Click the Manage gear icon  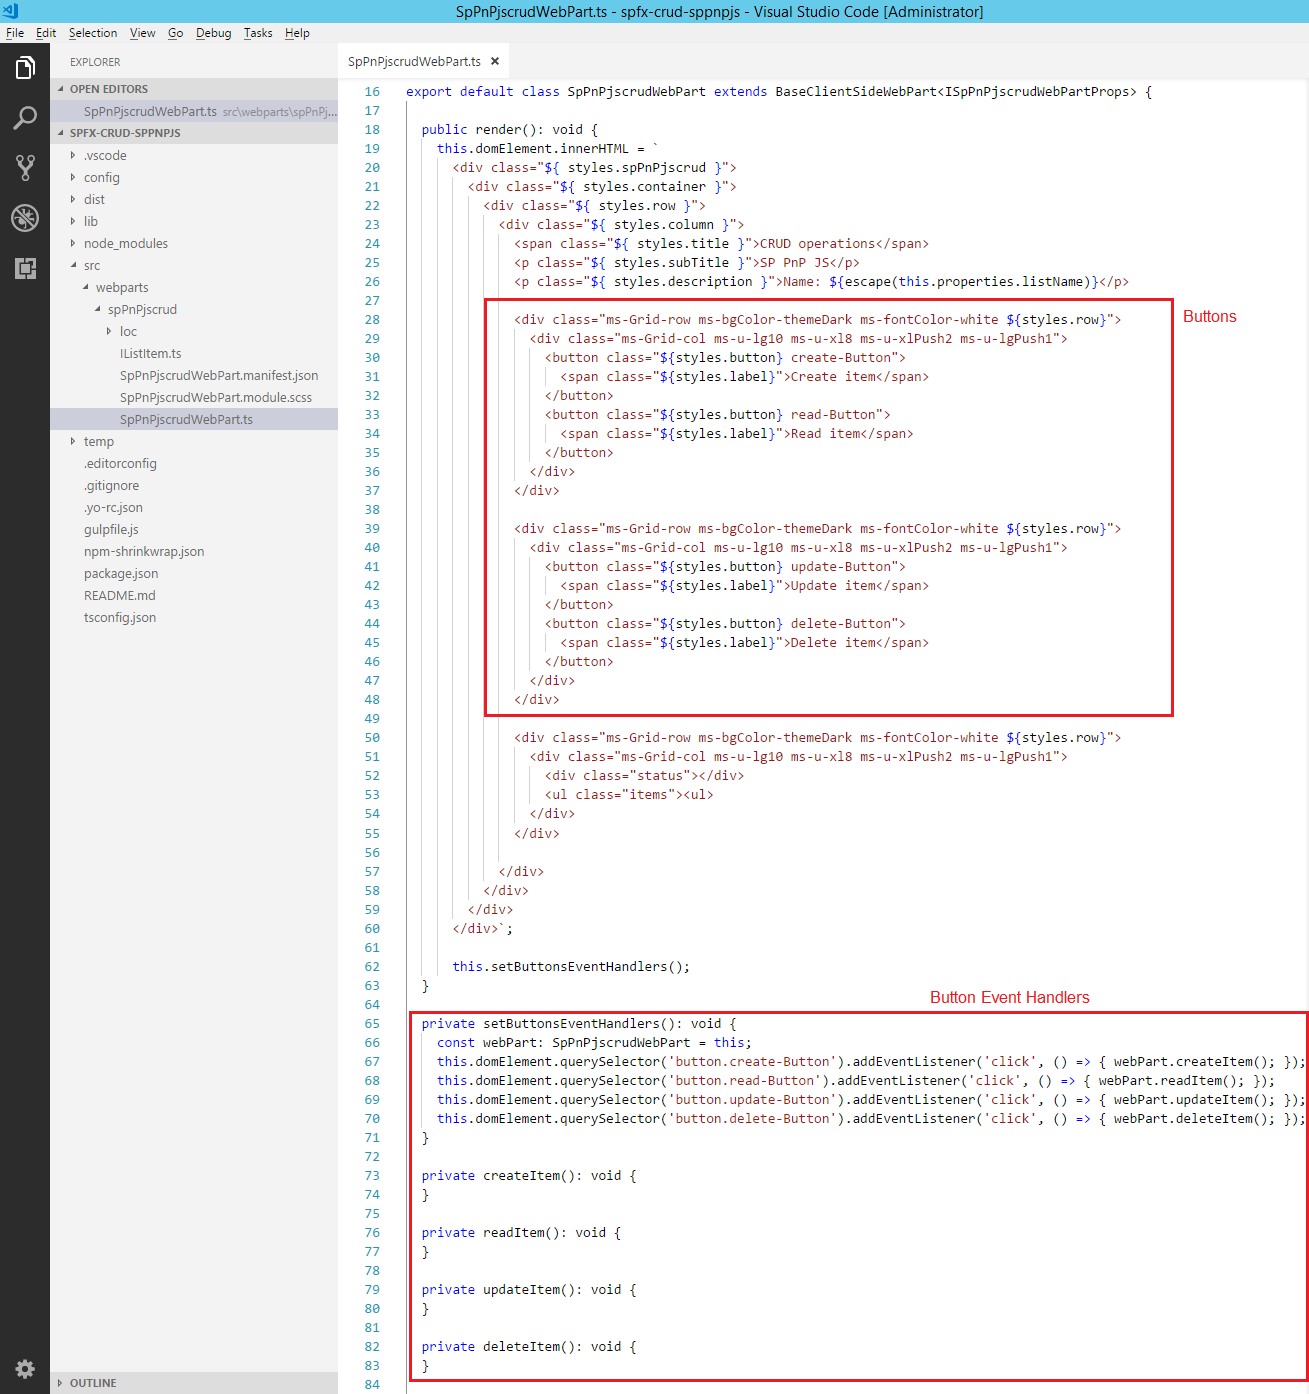[x=25, y=1368]
